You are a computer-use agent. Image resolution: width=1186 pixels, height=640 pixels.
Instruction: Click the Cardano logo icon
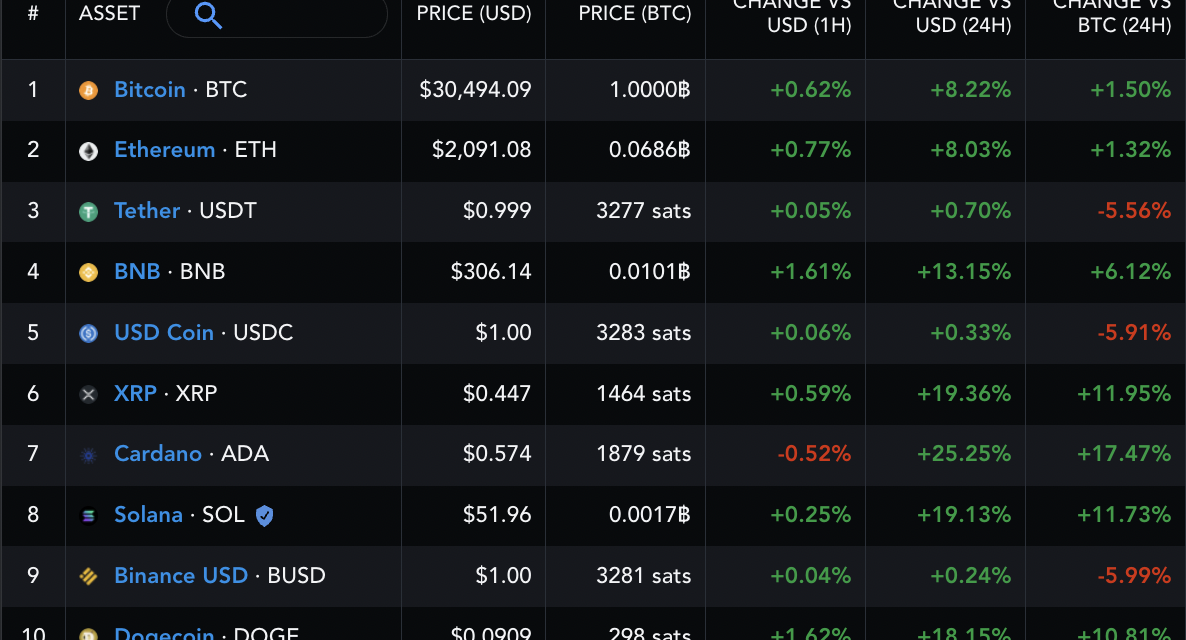point(88,454)
